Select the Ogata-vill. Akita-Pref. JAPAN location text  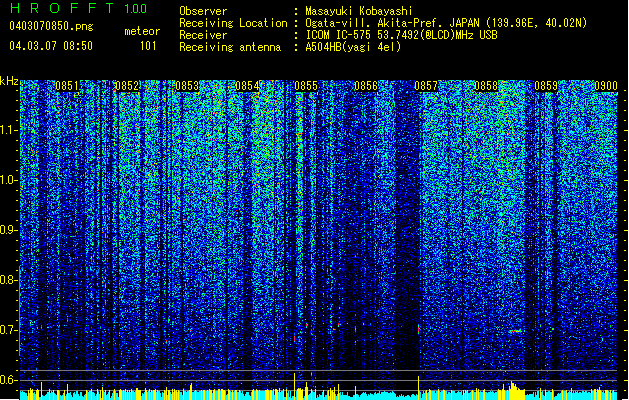point(446,23)
